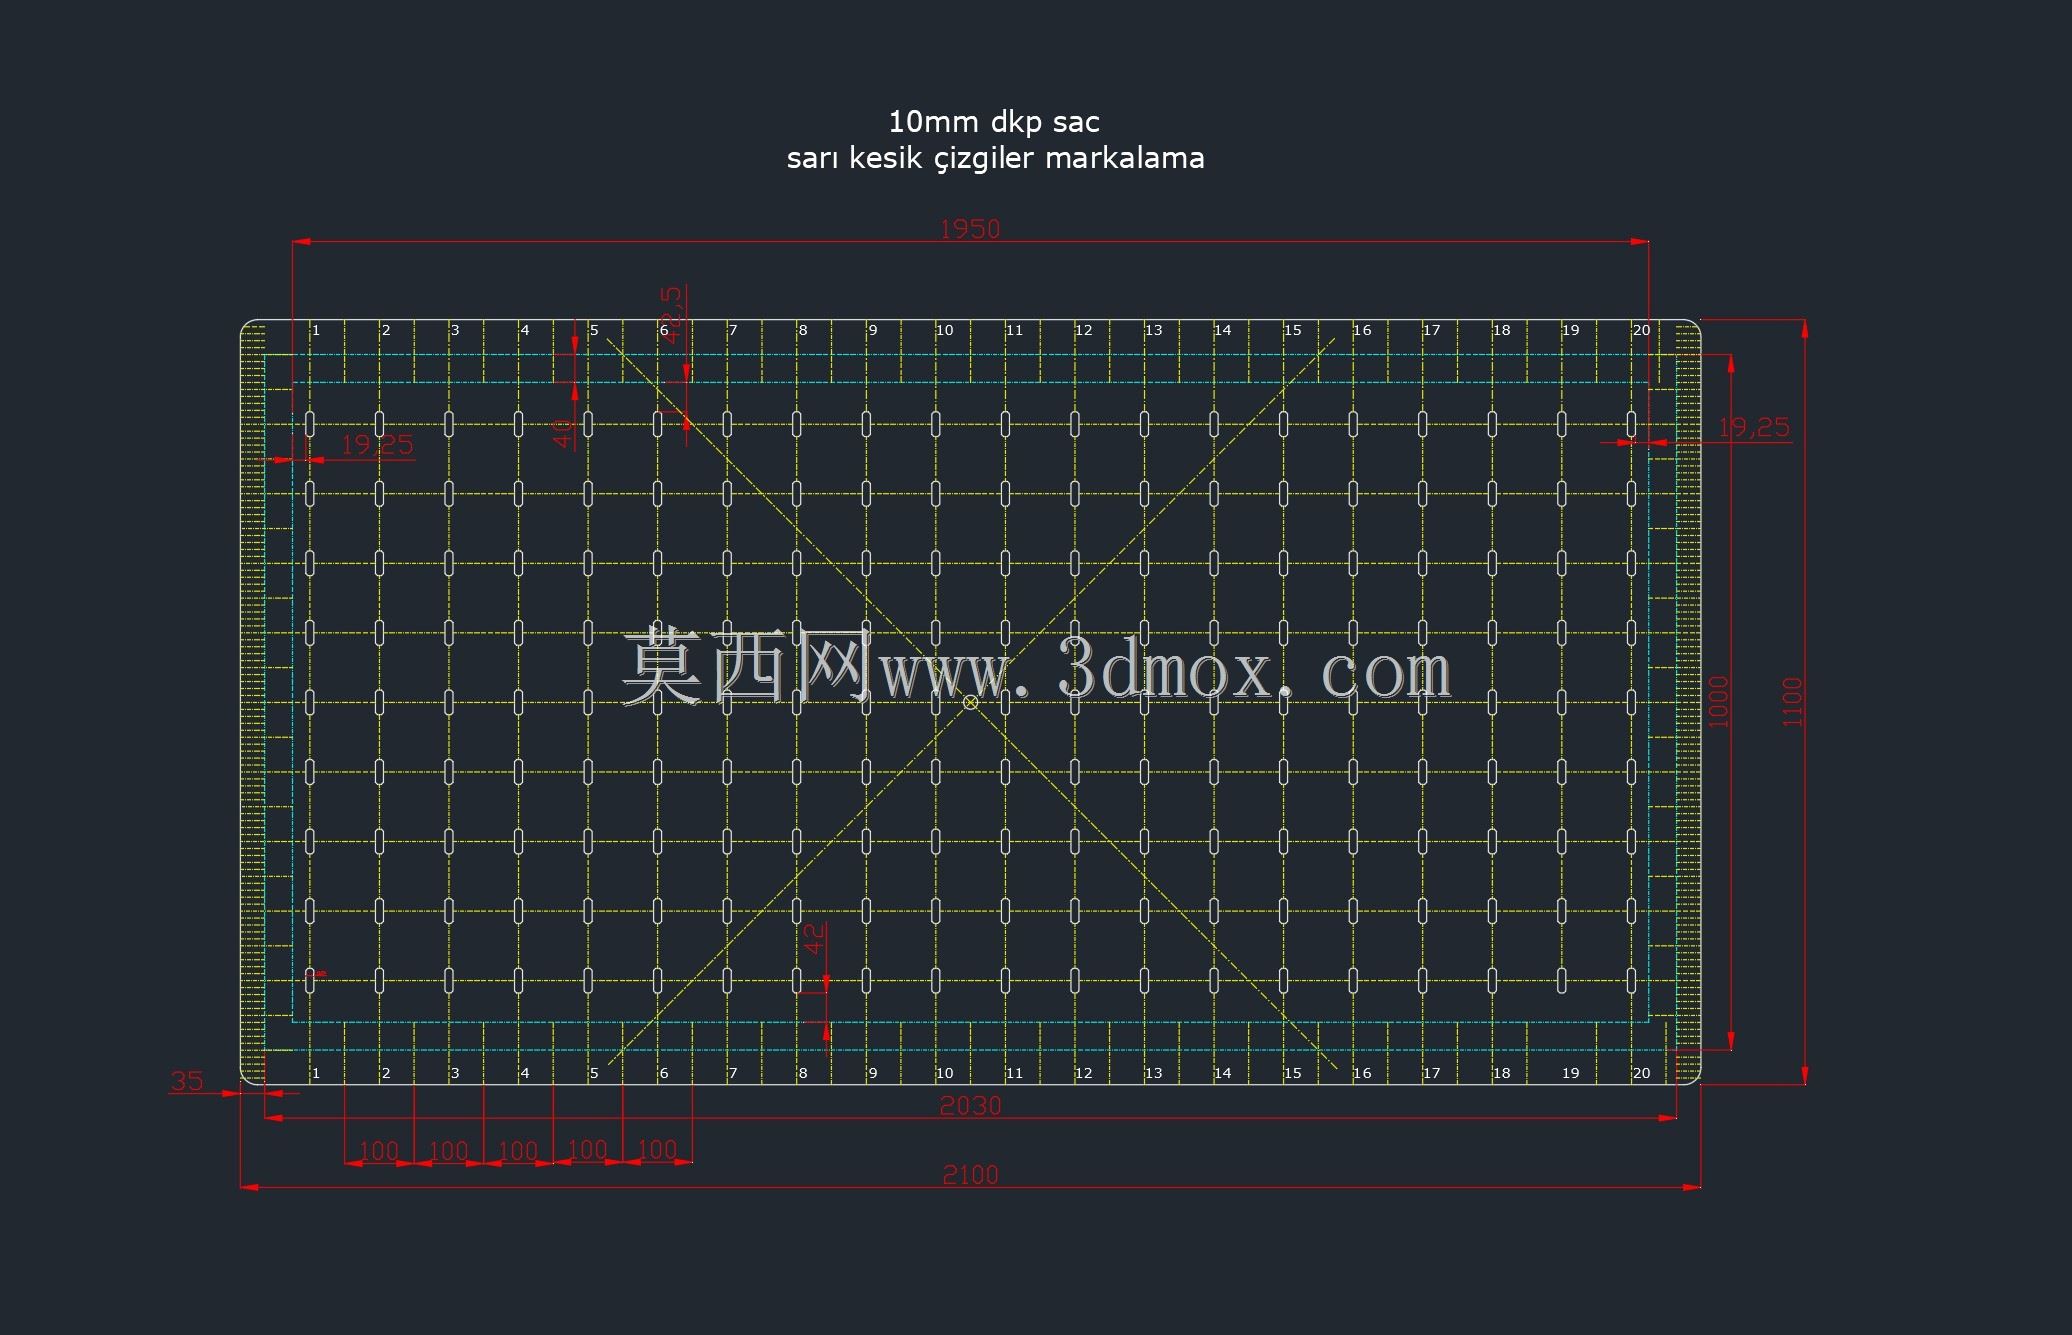Pick the 1000 vertical dimension text

(1718, 702)
